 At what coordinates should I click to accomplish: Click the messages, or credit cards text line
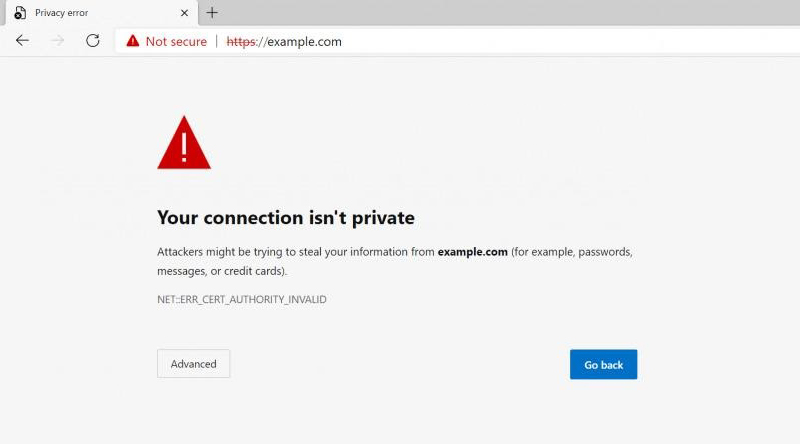pyautogui.click(x=222, y=271)
